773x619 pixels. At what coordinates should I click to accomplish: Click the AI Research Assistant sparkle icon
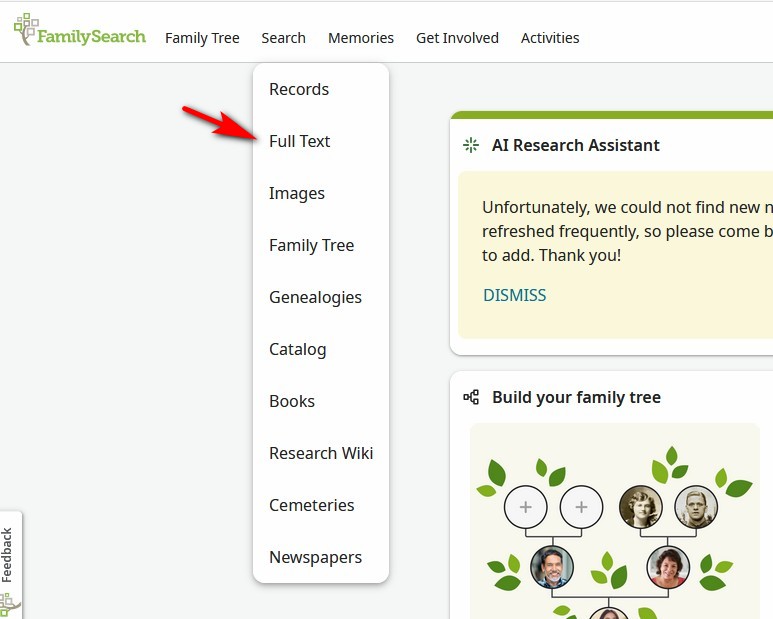point(471,145)
